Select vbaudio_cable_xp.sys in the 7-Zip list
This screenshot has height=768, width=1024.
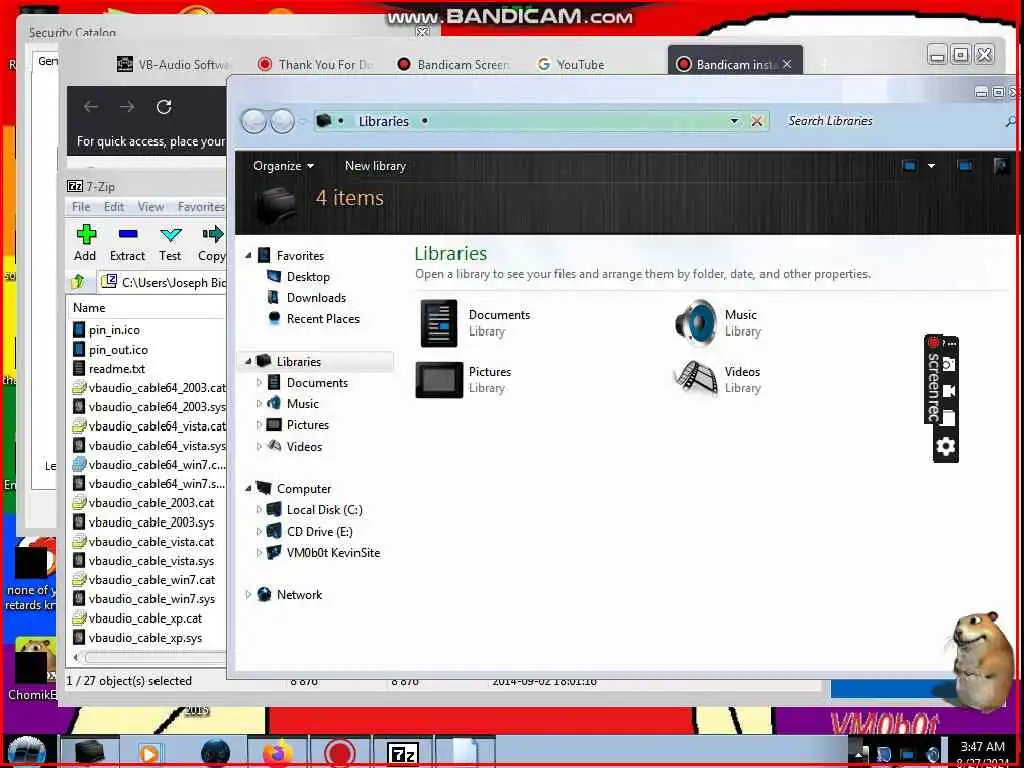click(x=145, y=637)
